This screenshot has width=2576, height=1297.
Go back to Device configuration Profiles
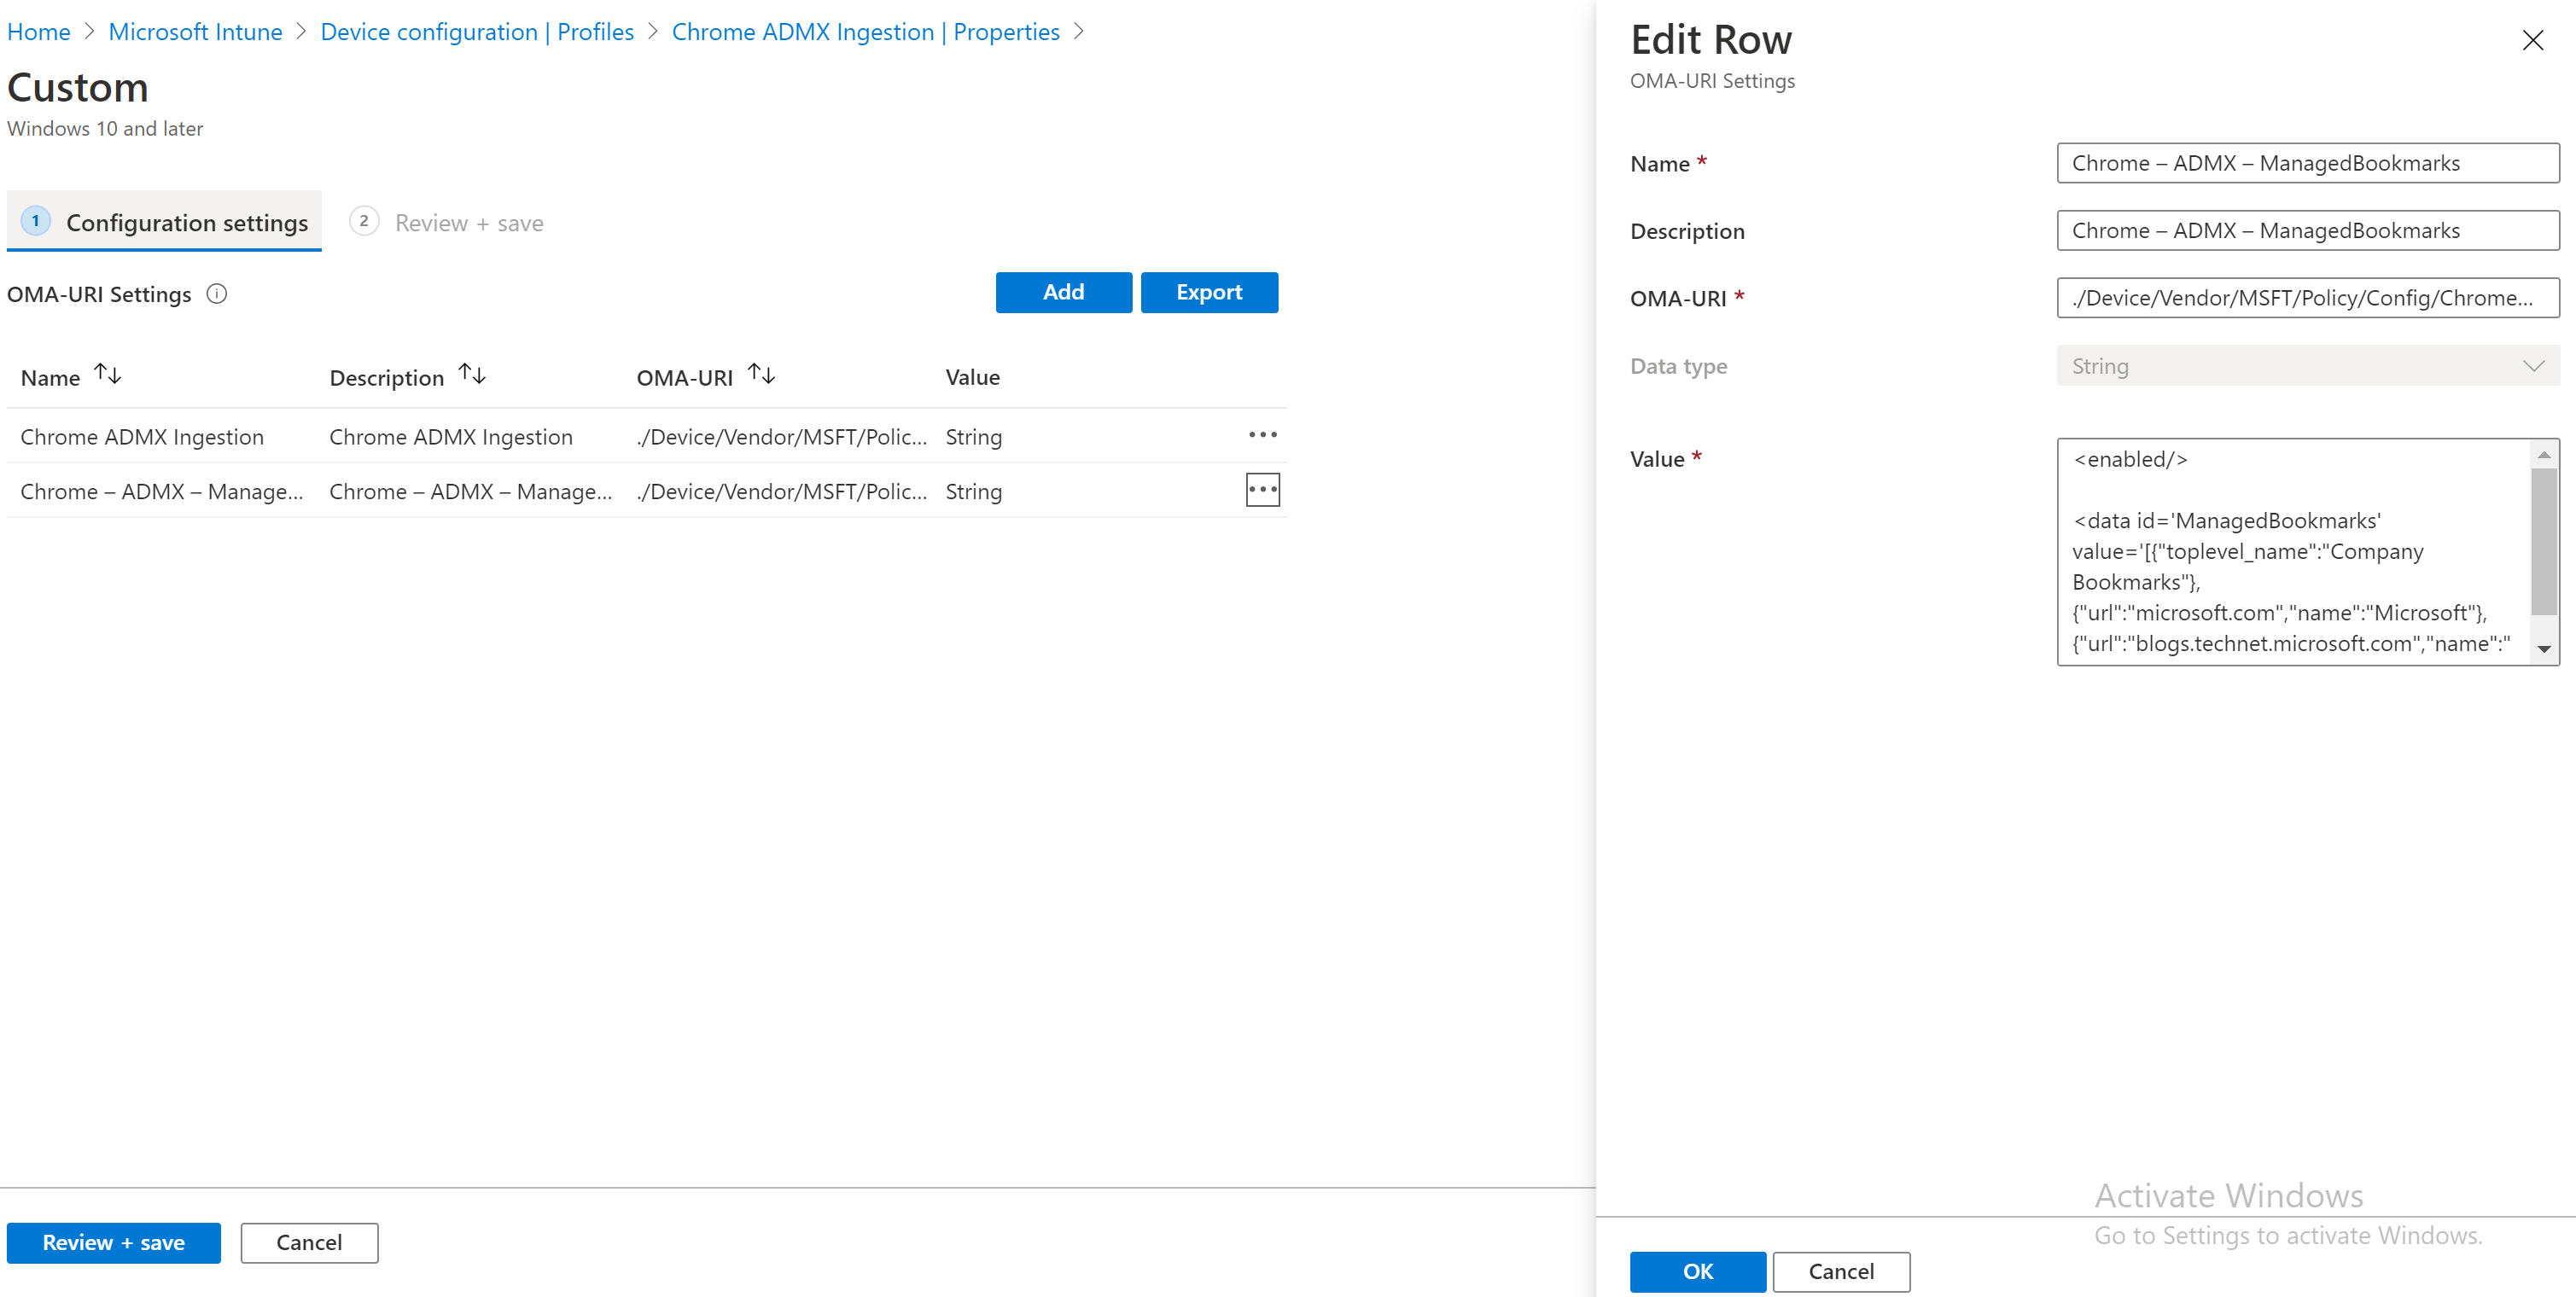tap(477, 31)
